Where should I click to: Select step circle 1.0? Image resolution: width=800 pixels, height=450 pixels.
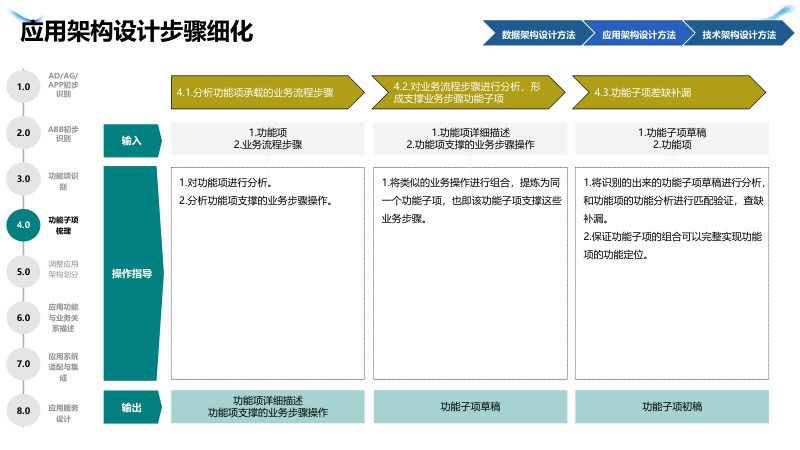[x=23, y=87]
